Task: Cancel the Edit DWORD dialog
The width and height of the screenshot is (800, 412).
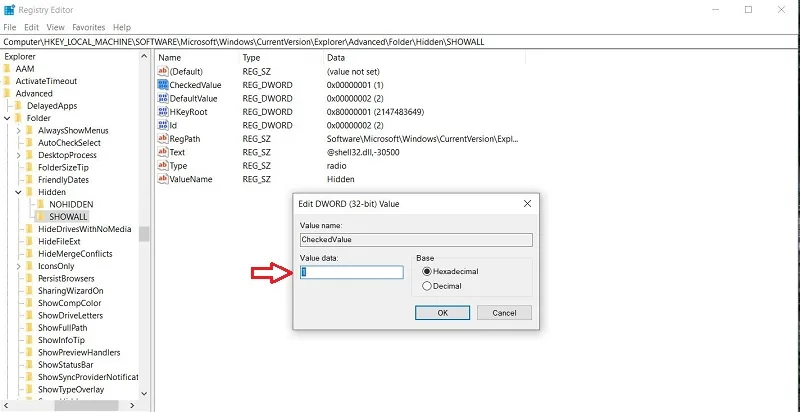Action: [x=504, y=313]
